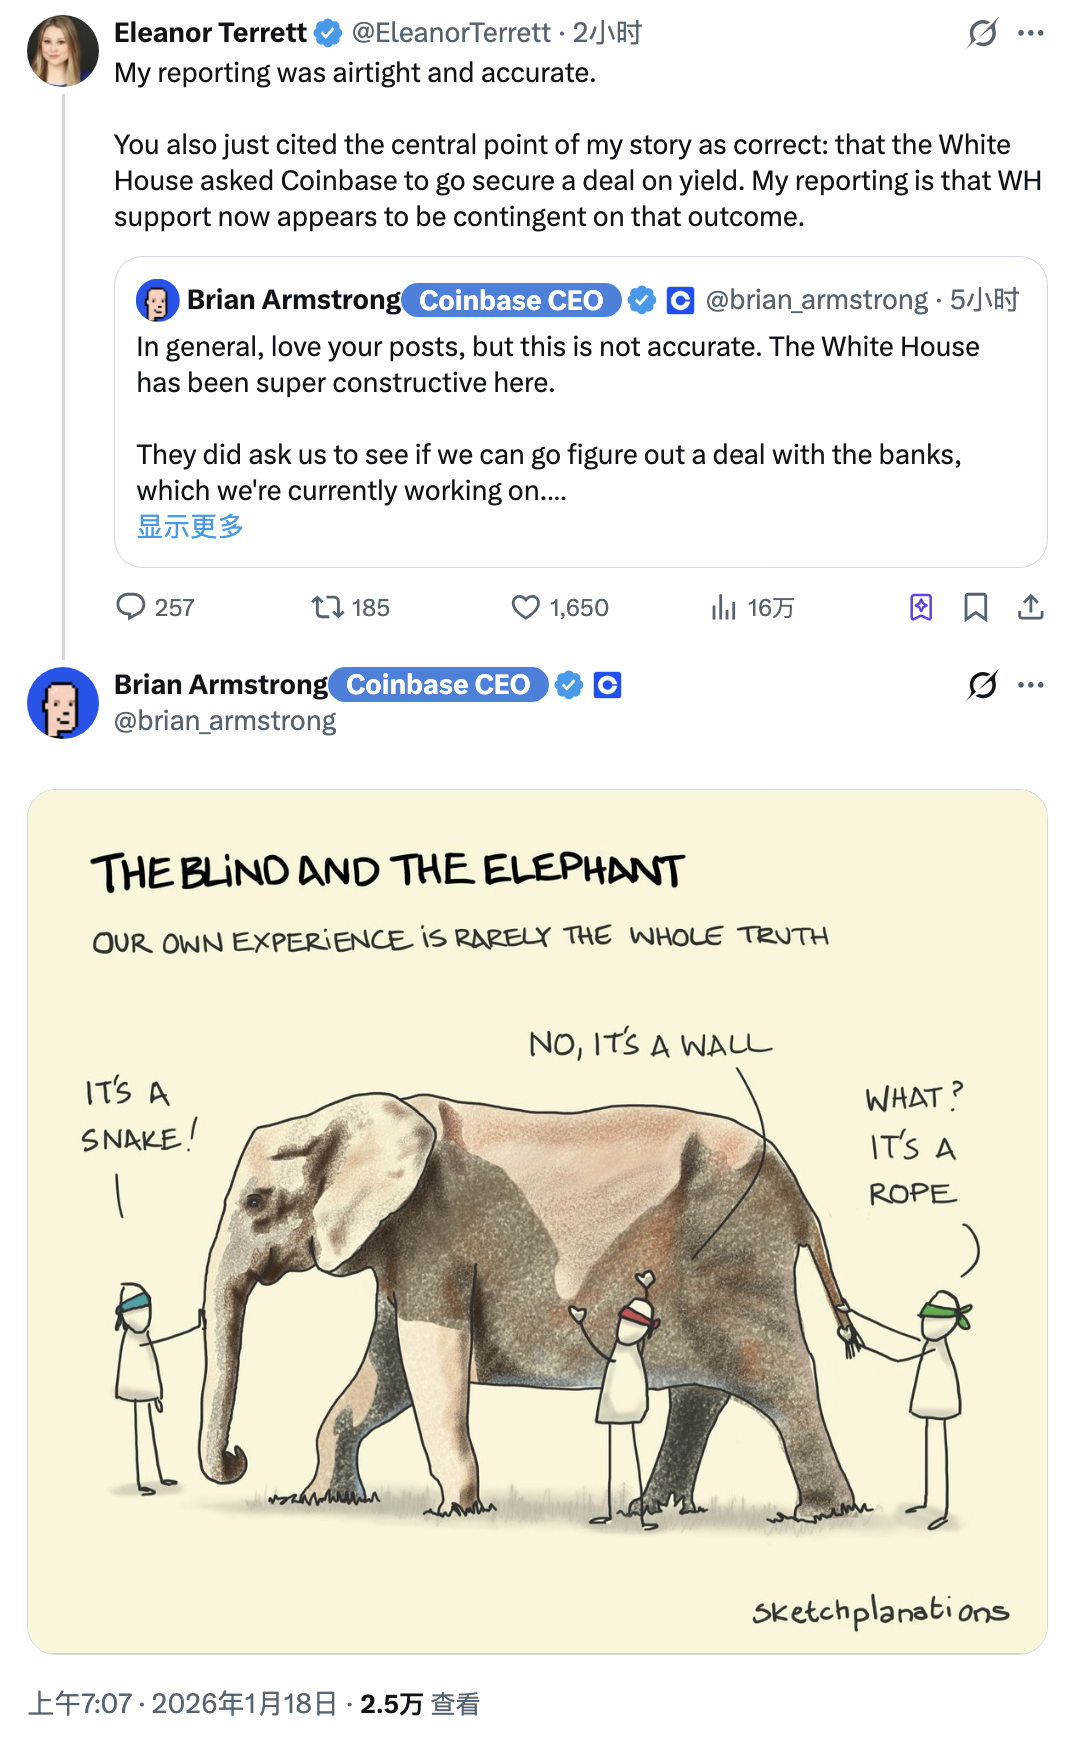
Task: Open view analytics for Eleanor's post
Action: pos(723,607)
